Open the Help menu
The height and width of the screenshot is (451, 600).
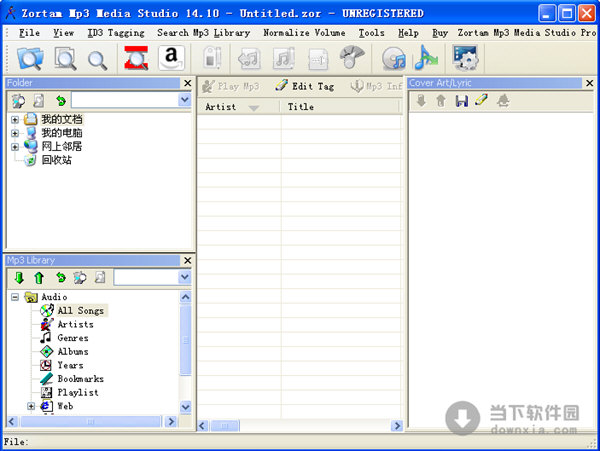(408, 33)
